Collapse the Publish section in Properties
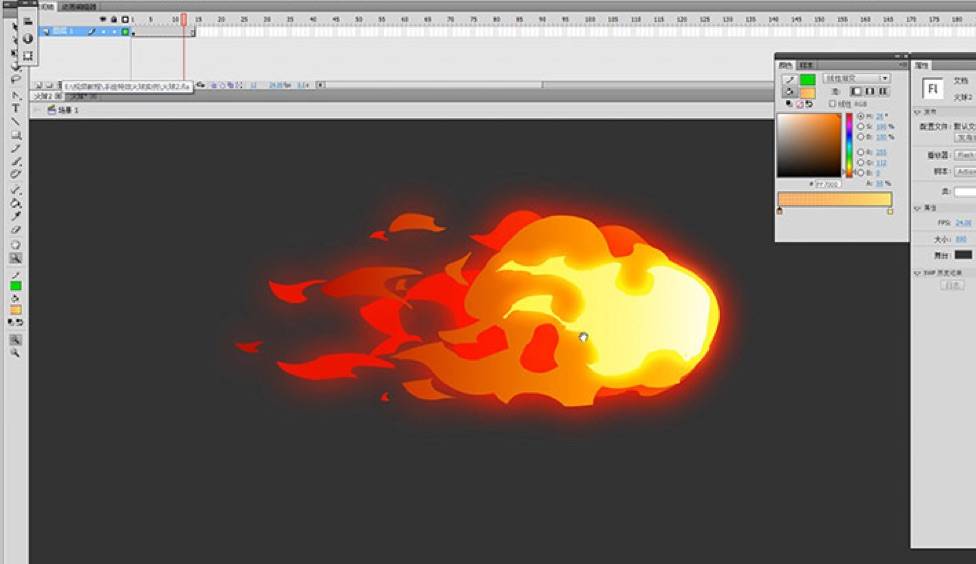This screenshot has width=976, height=564. [917, 112]
